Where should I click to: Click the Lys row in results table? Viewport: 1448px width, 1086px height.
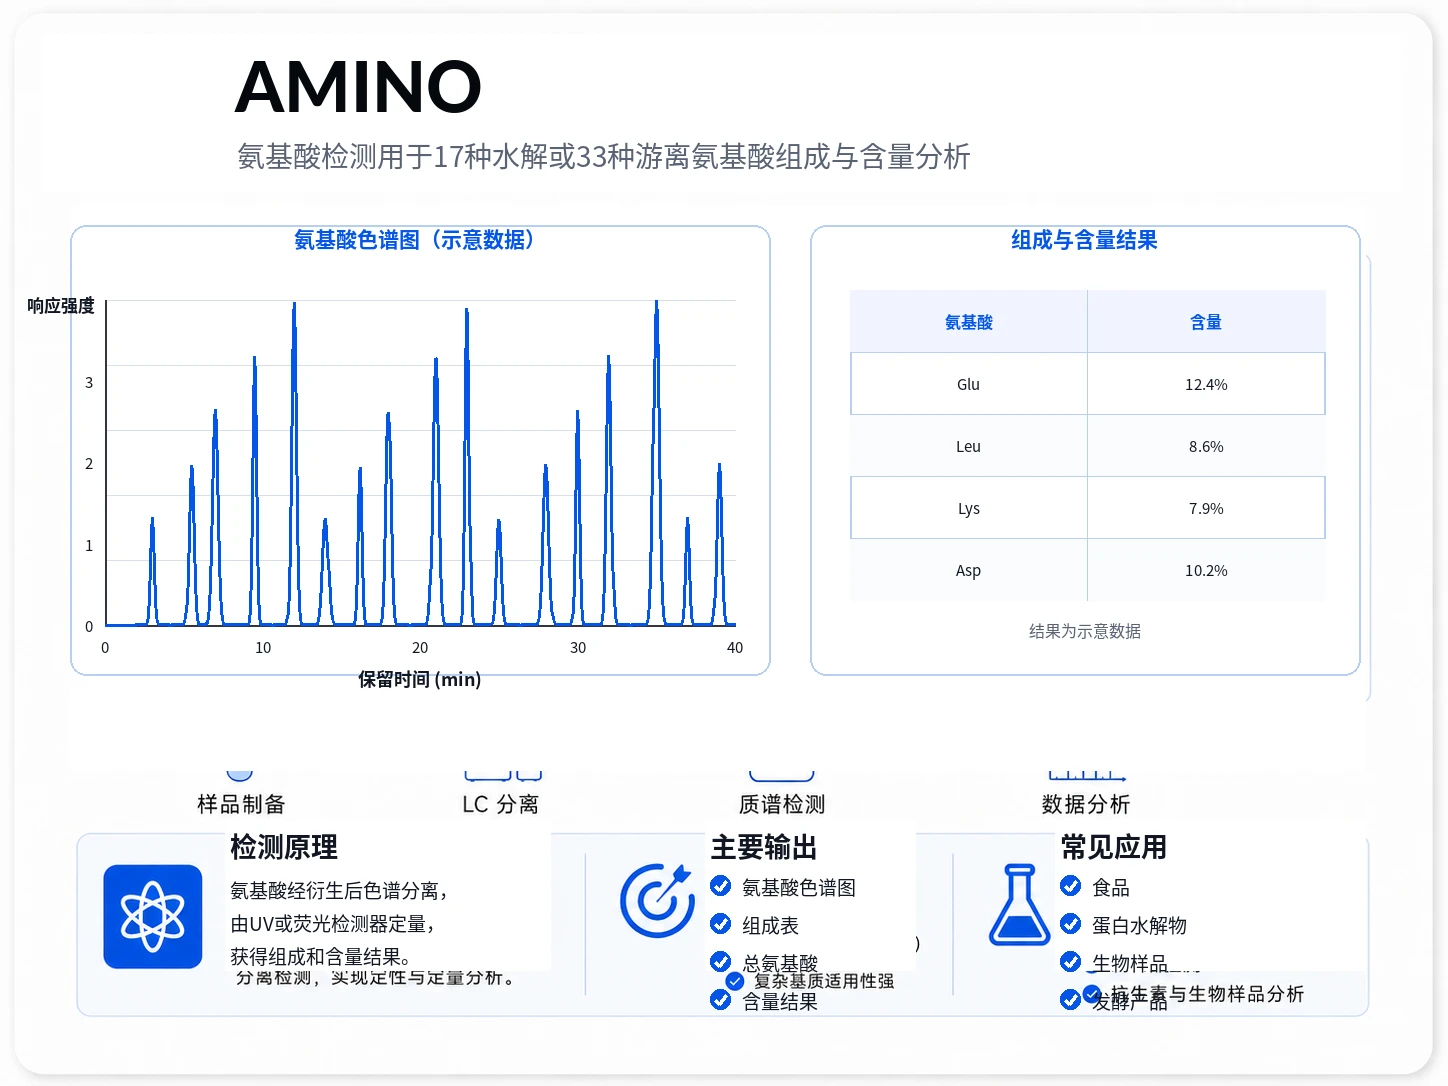[1088, 507]
